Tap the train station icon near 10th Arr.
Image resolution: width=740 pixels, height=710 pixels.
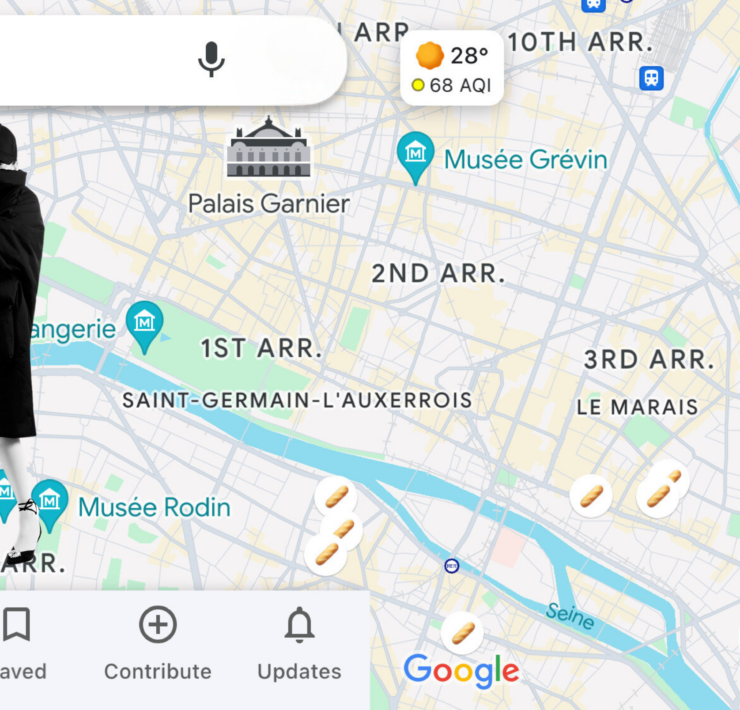click(x=651, y=78)
